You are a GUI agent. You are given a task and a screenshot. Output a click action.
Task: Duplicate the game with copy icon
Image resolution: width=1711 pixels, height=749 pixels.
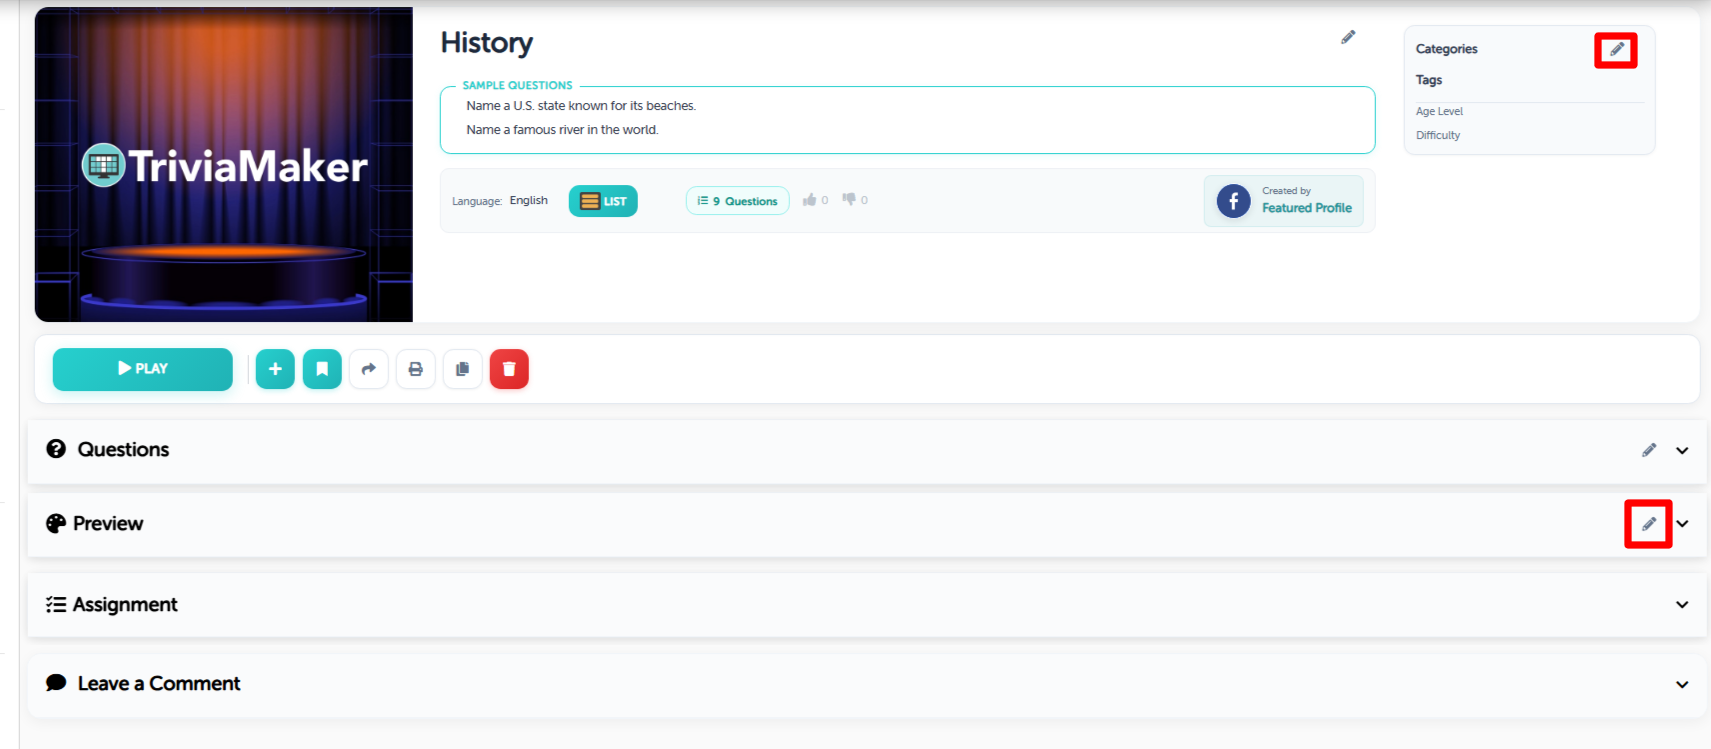point(462,369)
